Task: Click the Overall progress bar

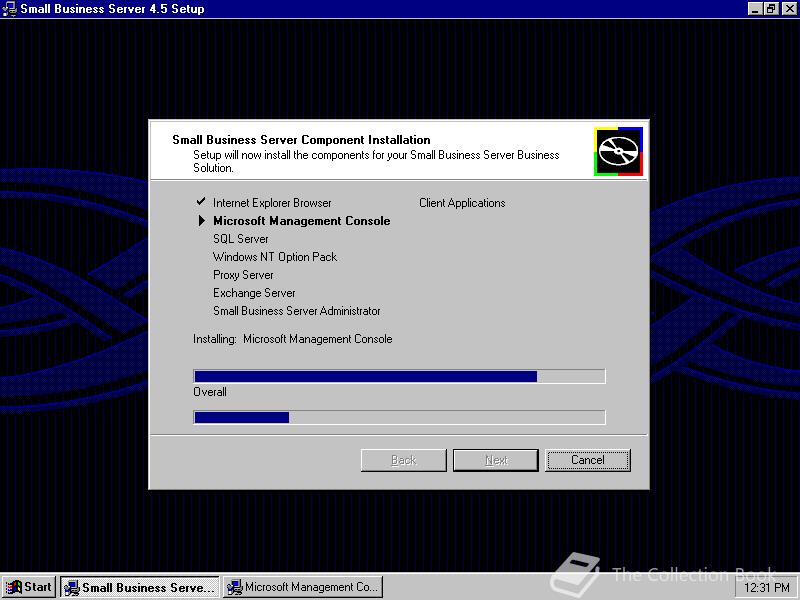Action: tap(399, 417)
